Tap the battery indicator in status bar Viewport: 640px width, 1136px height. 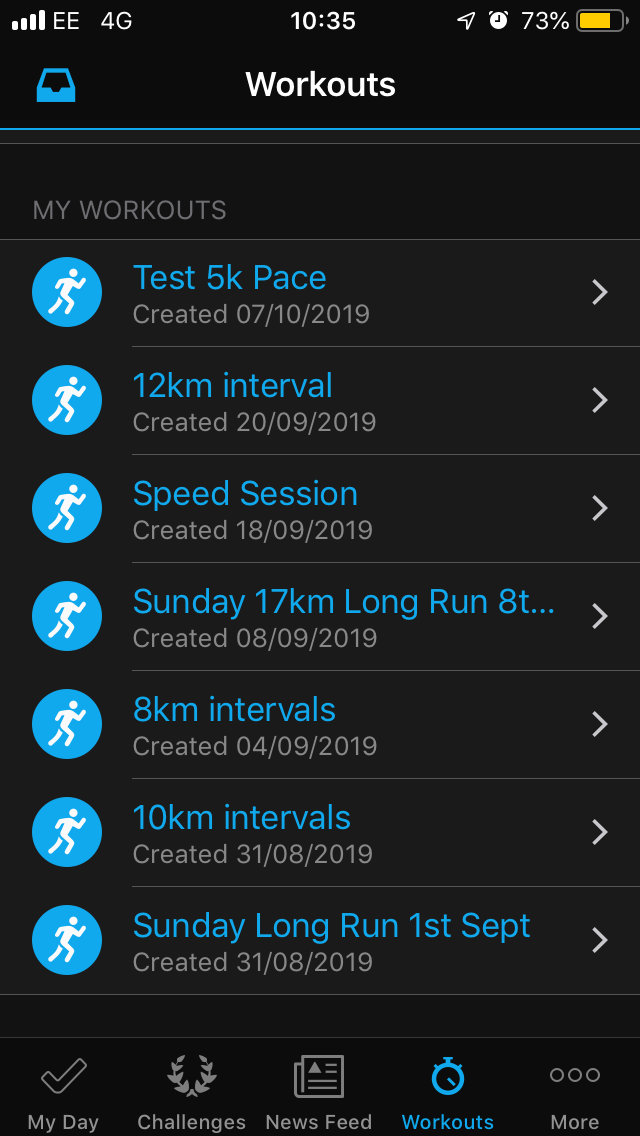click(600, 20)
